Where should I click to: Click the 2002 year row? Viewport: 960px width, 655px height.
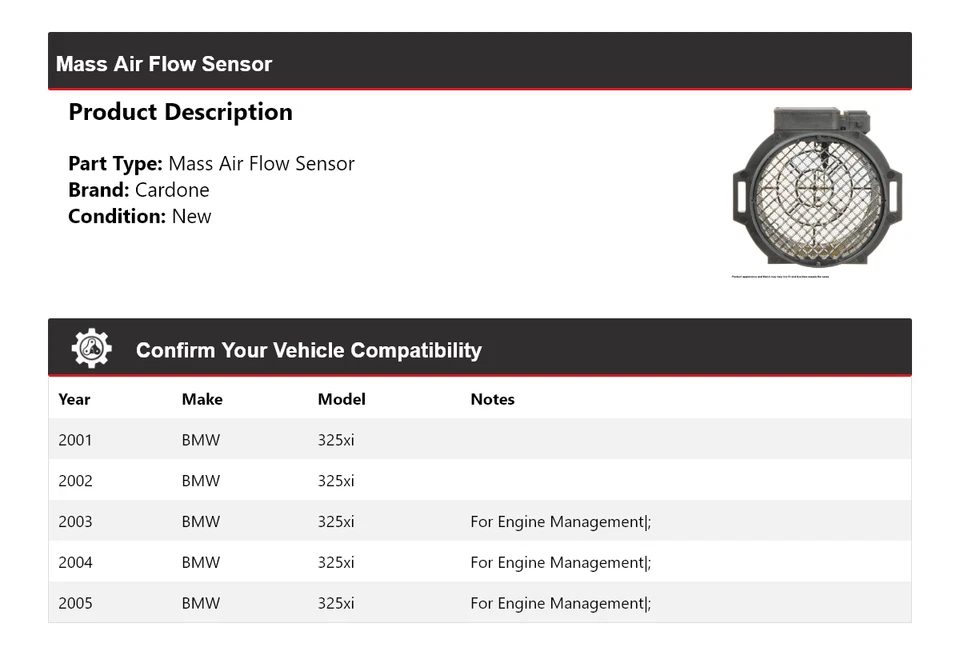click(75, 481)
